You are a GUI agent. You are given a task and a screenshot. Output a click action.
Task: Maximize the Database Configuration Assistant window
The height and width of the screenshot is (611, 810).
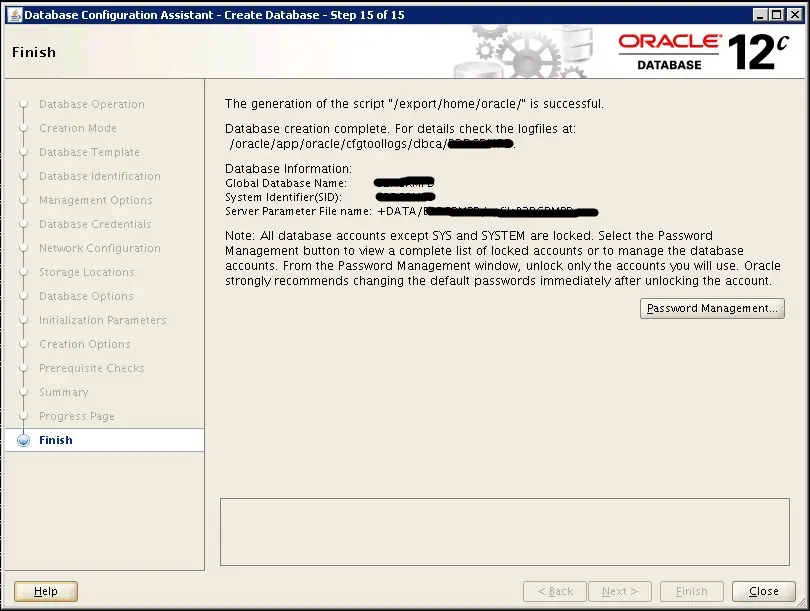click(x=776, y=15)
